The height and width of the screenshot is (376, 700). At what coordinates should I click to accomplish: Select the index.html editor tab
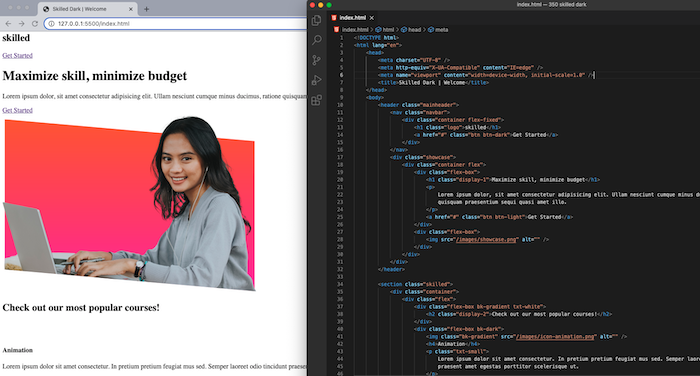click(x=352, y=17)
